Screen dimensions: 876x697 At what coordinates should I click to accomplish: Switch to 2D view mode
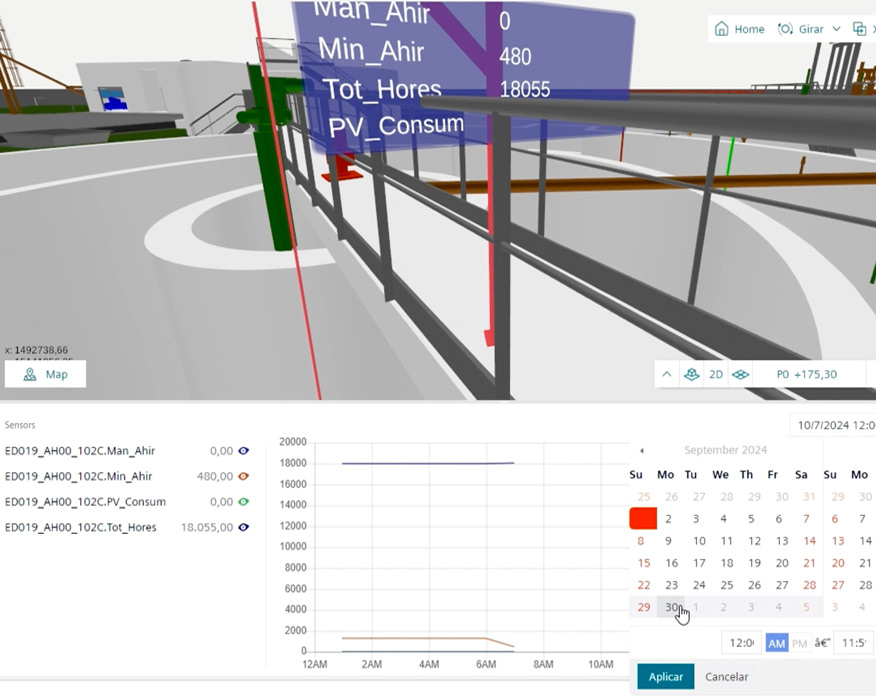pos(716,374)
